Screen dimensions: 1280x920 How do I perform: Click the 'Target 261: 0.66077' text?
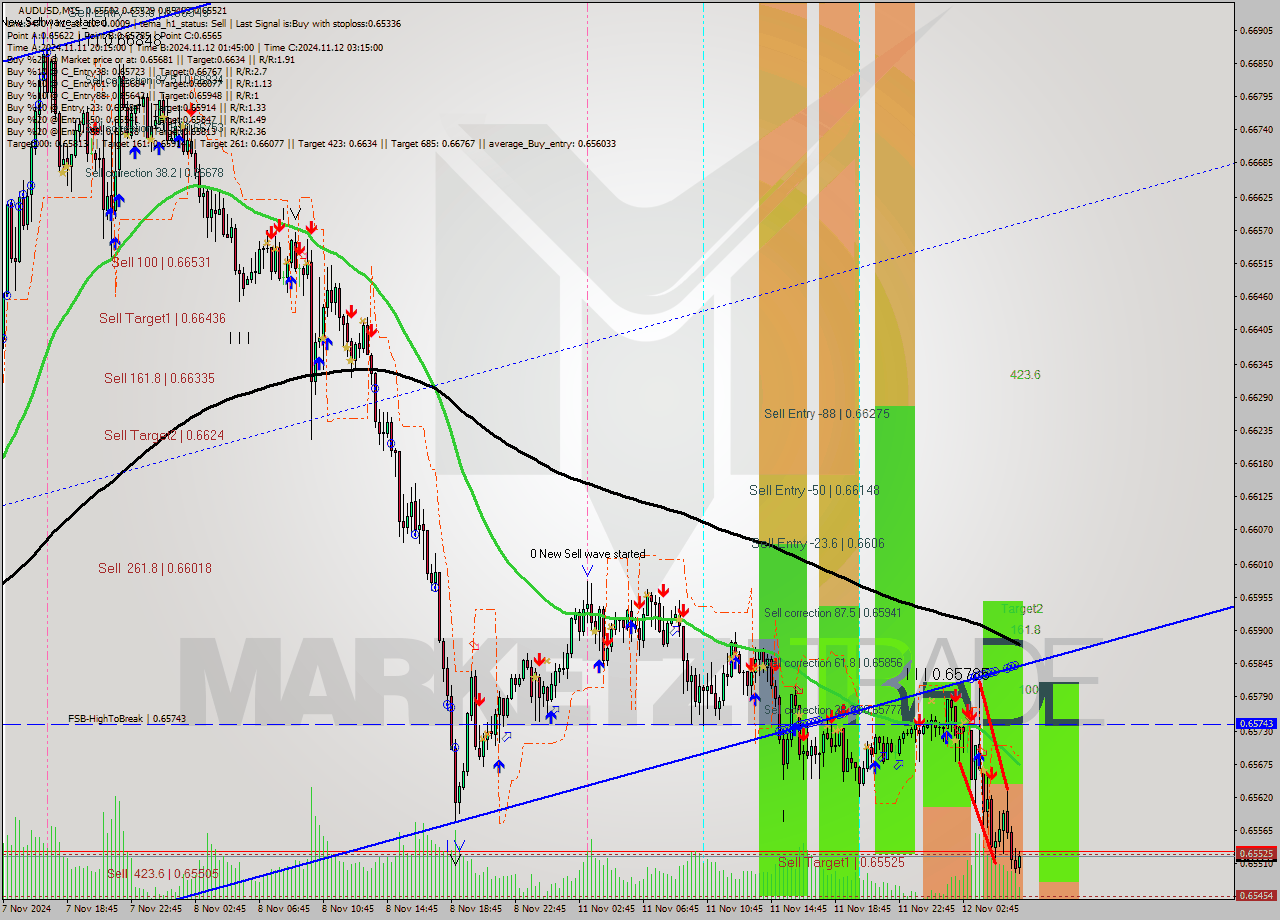(243, 144)
